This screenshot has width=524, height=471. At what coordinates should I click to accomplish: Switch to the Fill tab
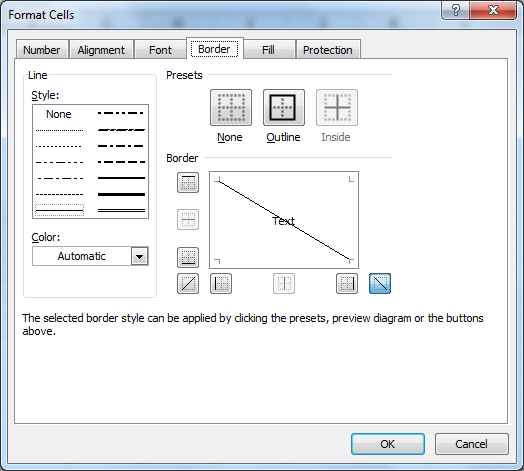(268, 50)
